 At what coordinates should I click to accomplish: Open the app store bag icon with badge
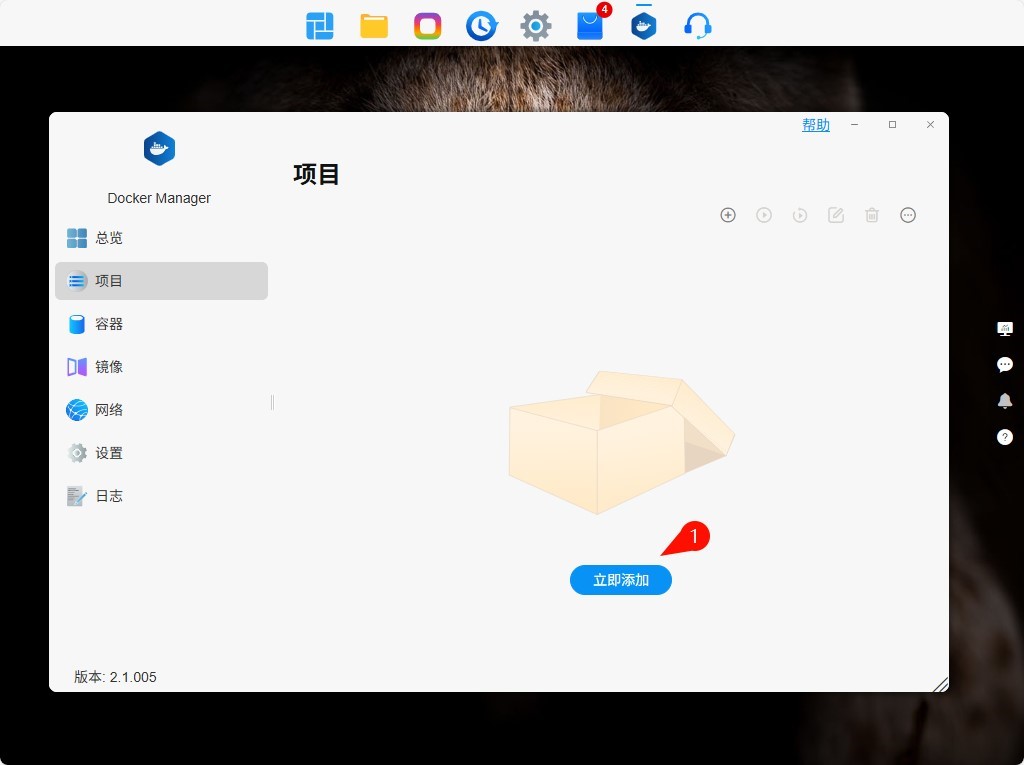pyautogui.click(x=591, y=25)
